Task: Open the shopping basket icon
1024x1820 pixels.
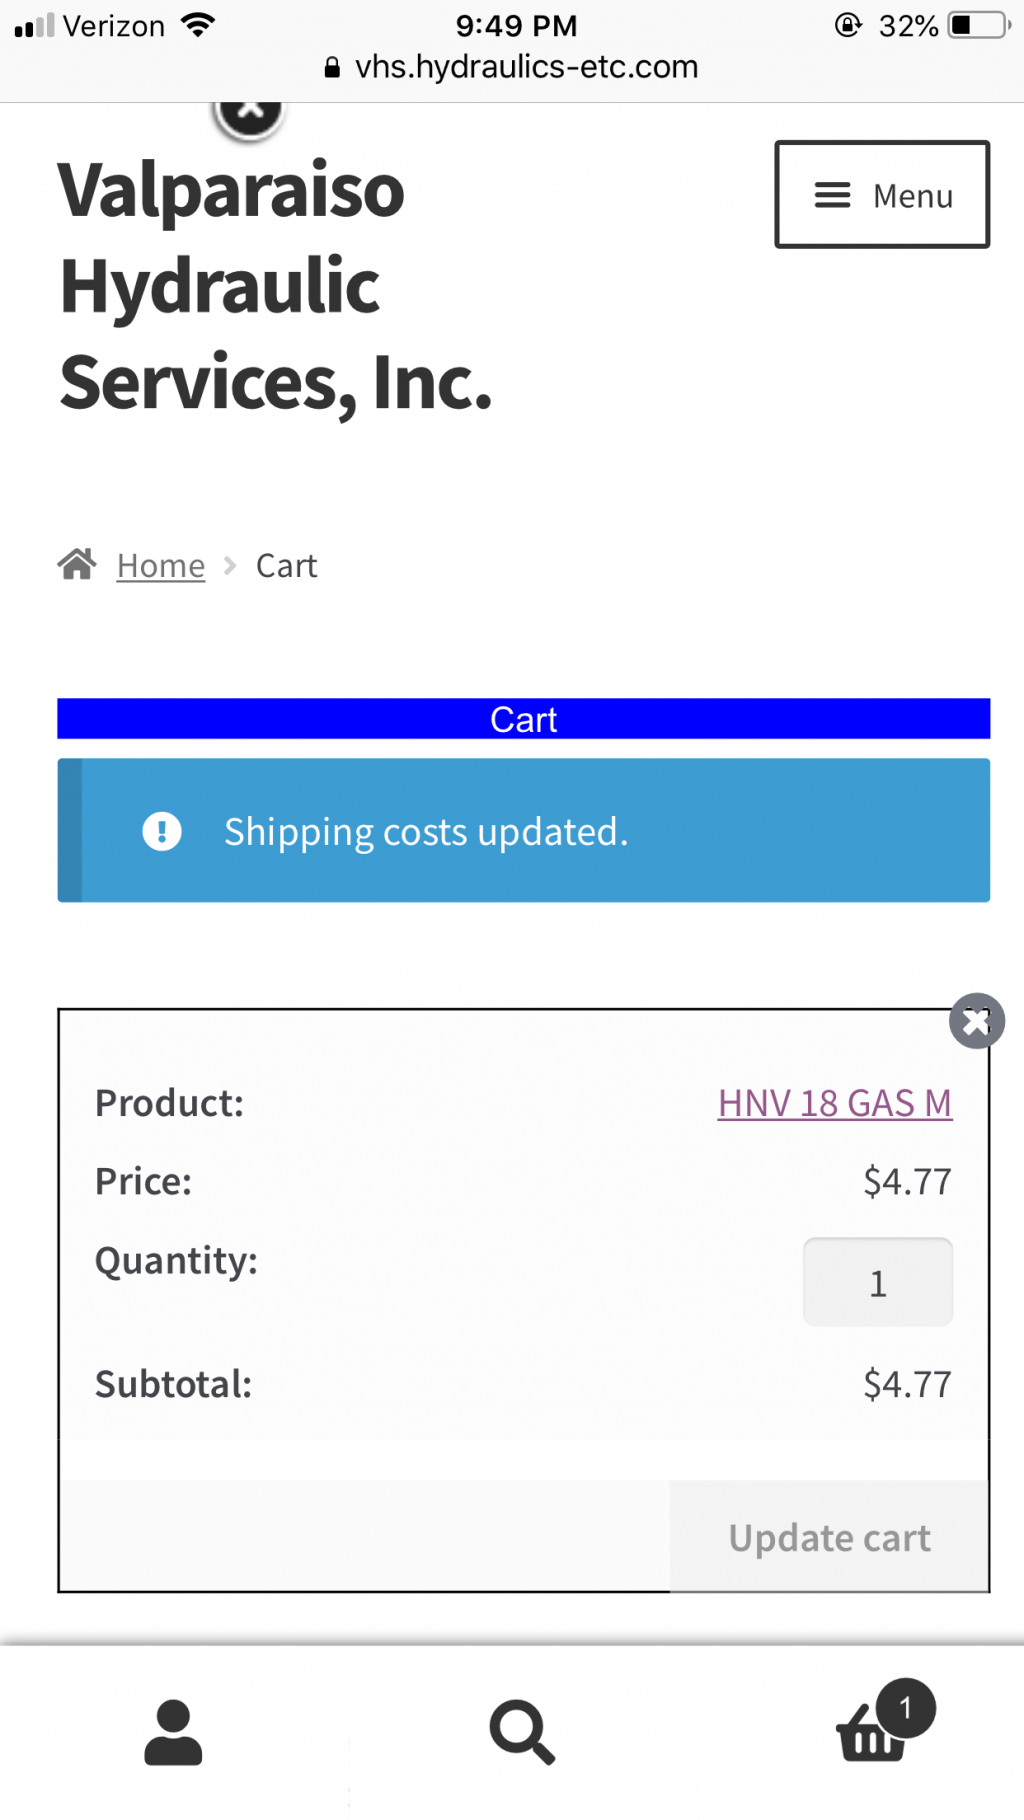Action: [x=872, y=1735]
